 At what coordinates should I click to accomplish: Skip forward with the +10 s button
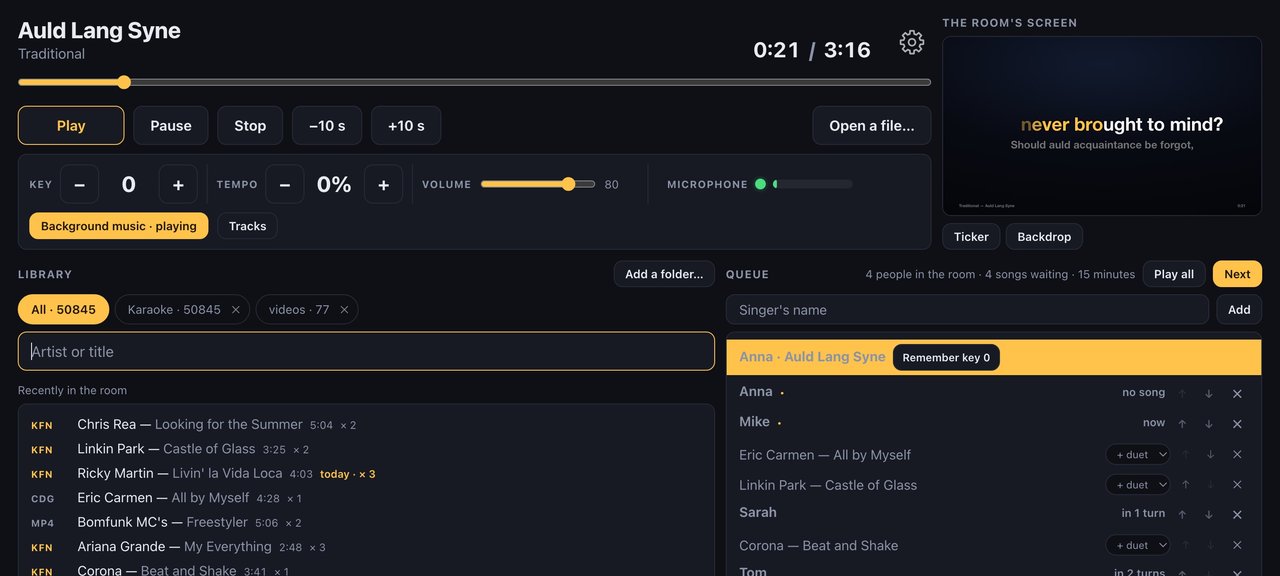(406, 126)
